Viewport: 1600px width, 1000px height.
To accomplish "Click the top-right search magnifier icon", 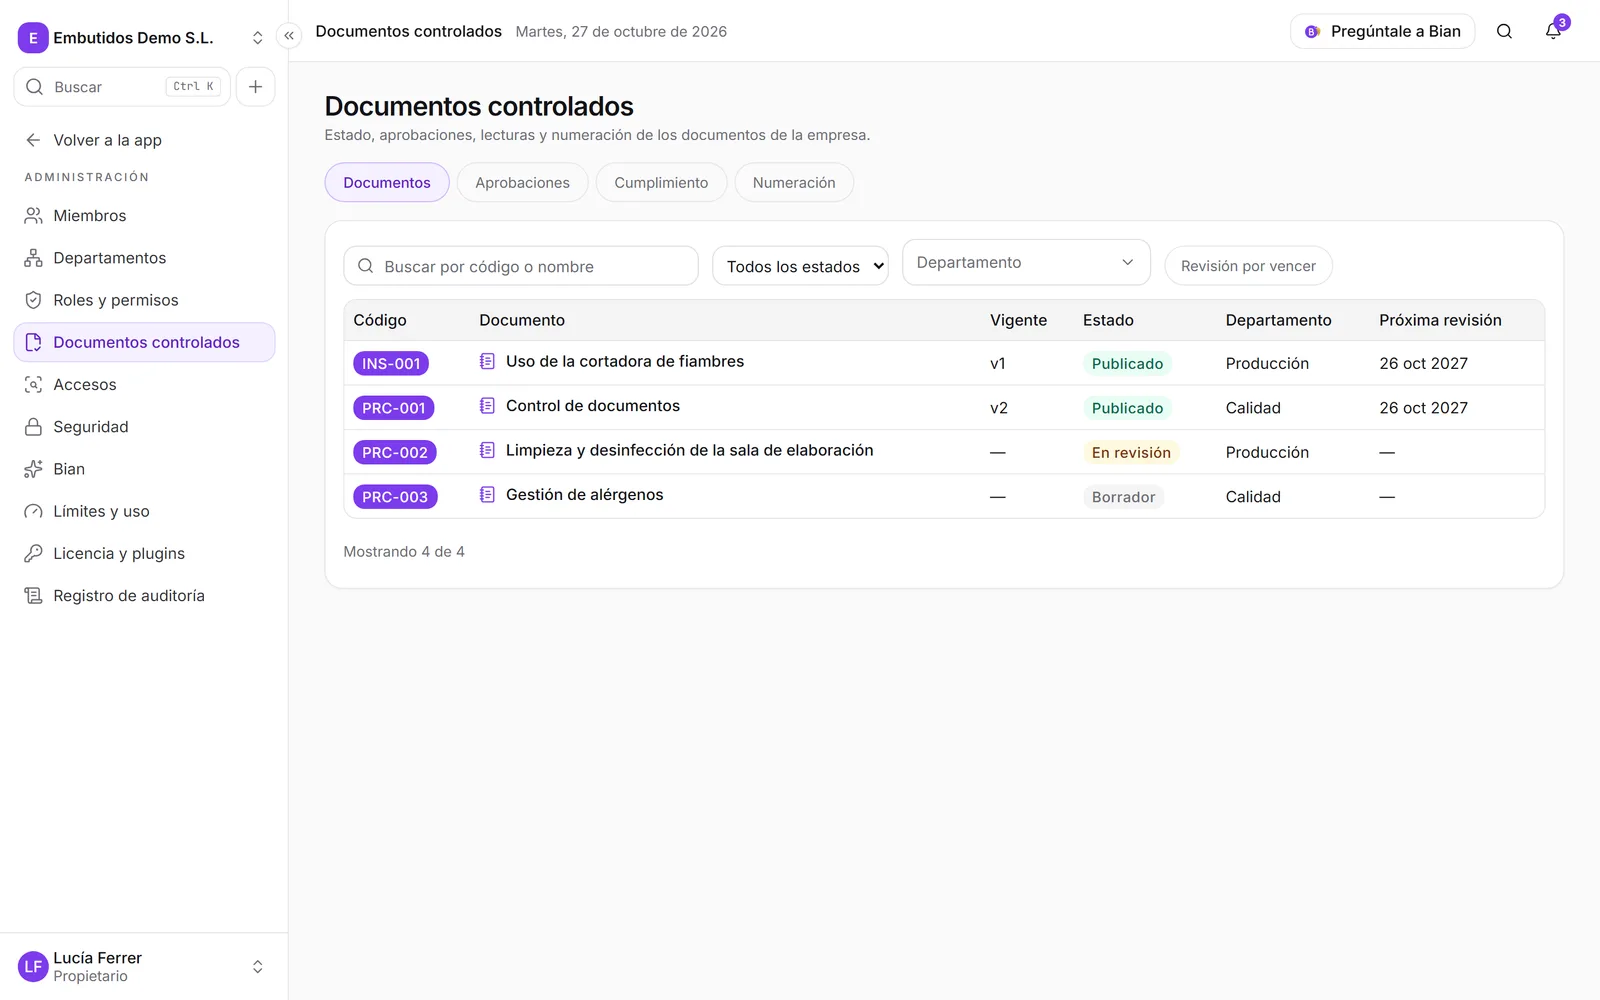I will [1504, 31].
